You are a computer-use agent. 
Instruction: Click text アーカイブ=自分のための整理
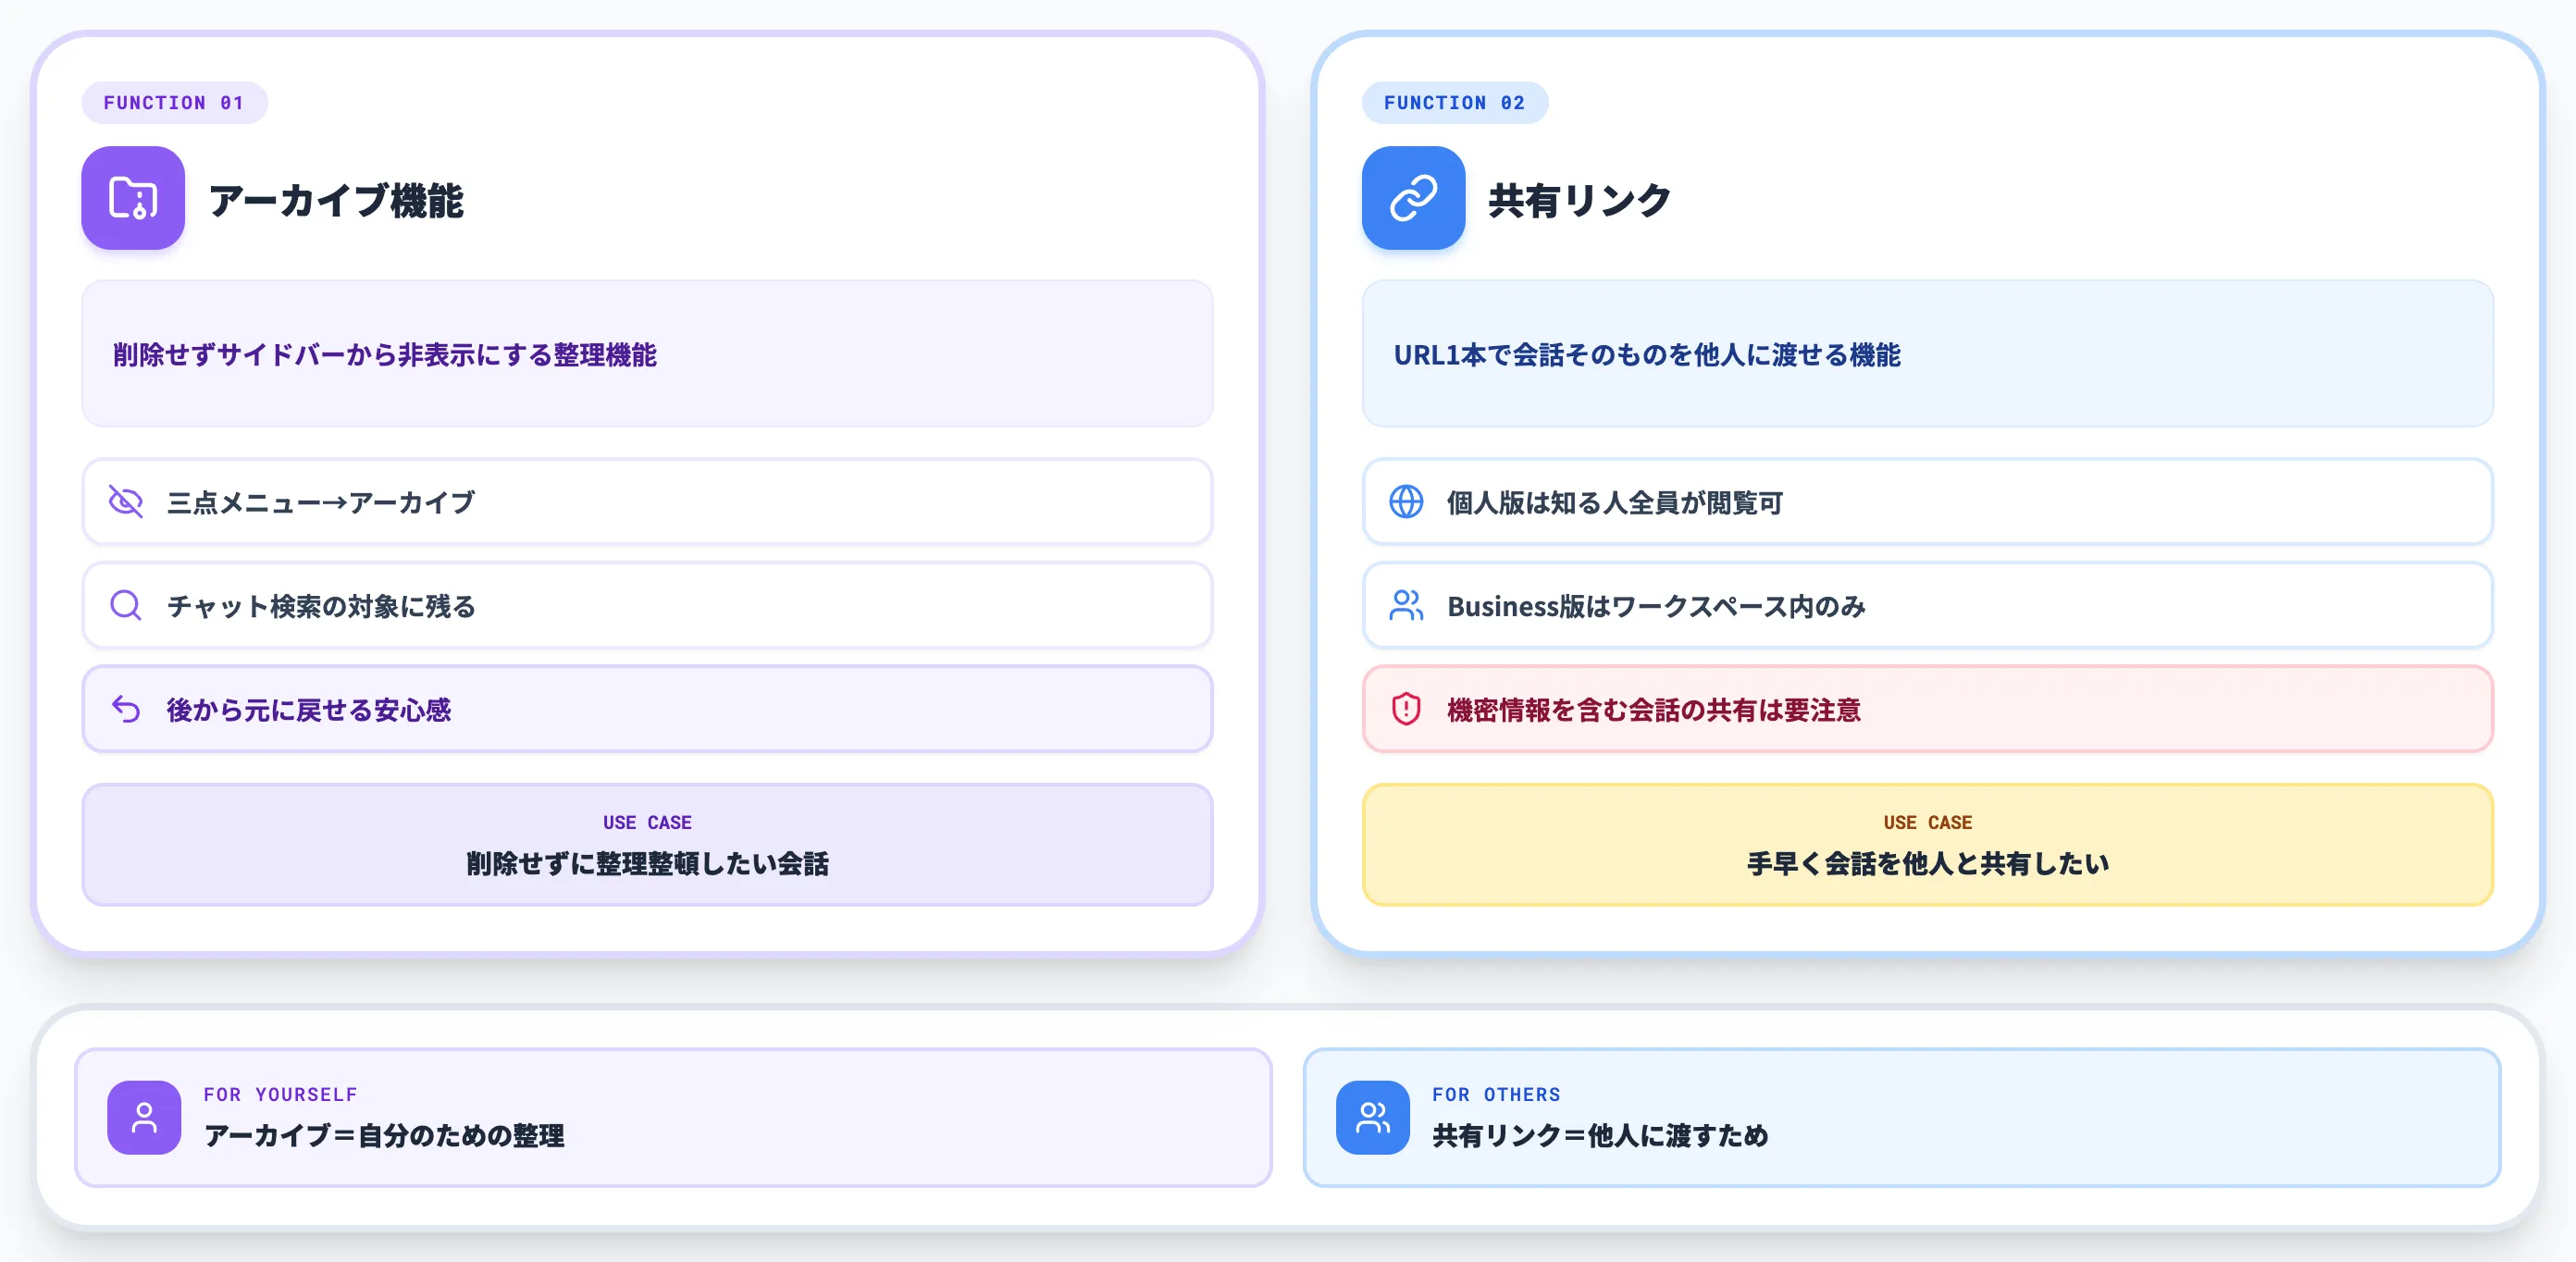click(x=384, y=1136)
